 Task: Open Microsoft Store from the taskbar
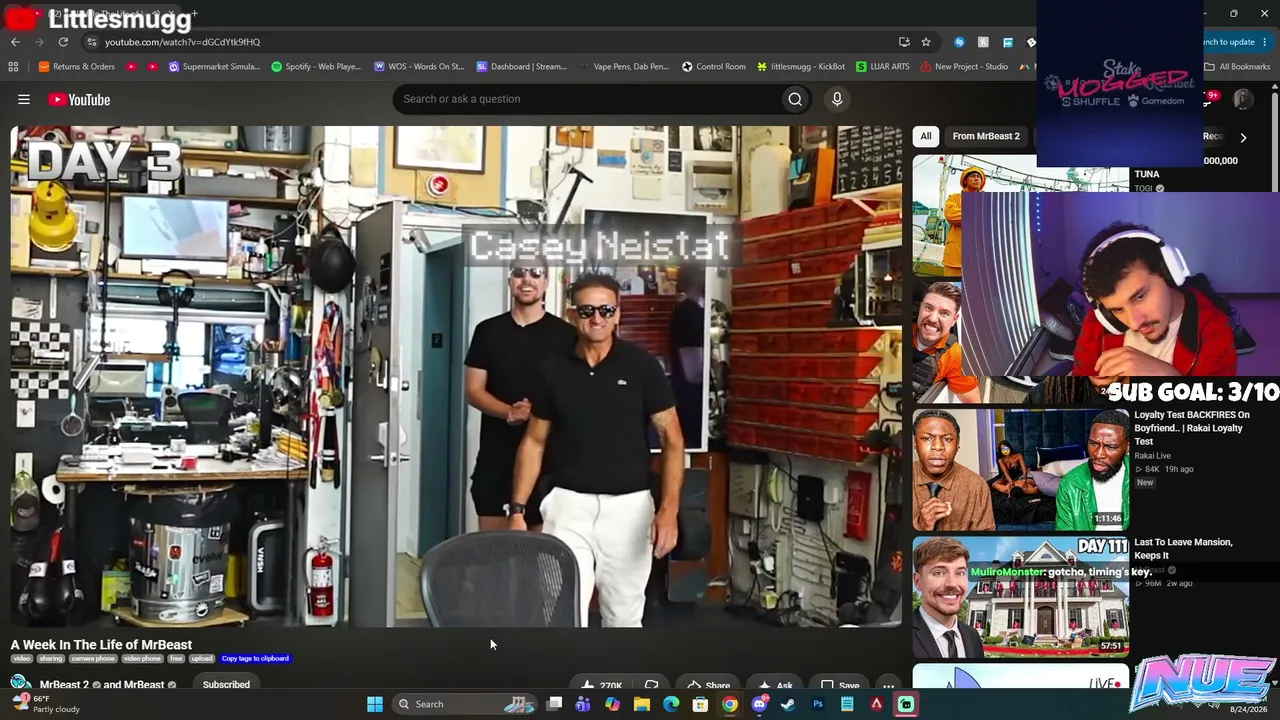point(700,704)
